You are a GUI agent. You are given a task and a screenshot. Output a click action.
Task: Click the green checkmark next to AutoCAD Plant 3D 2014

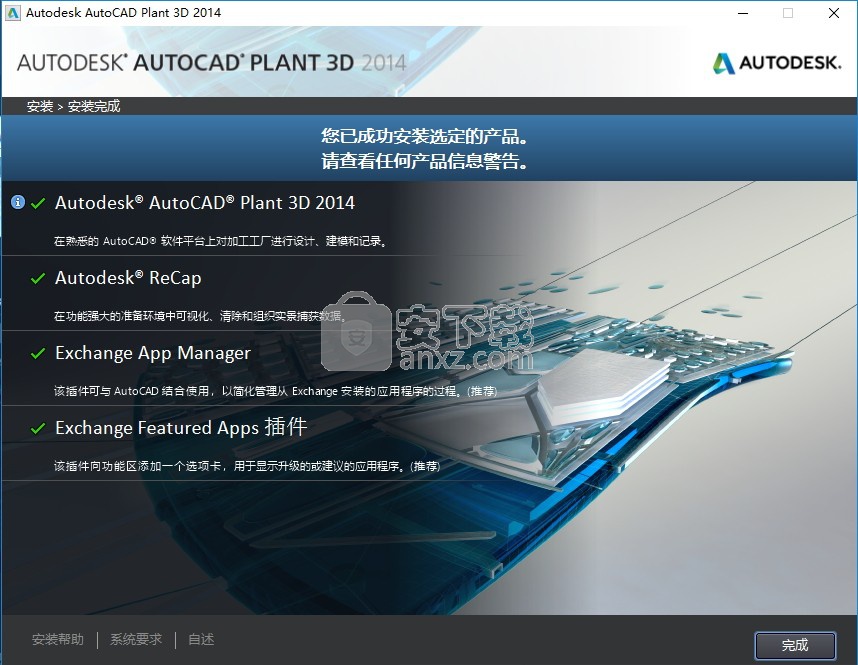[x=38, y=204]
